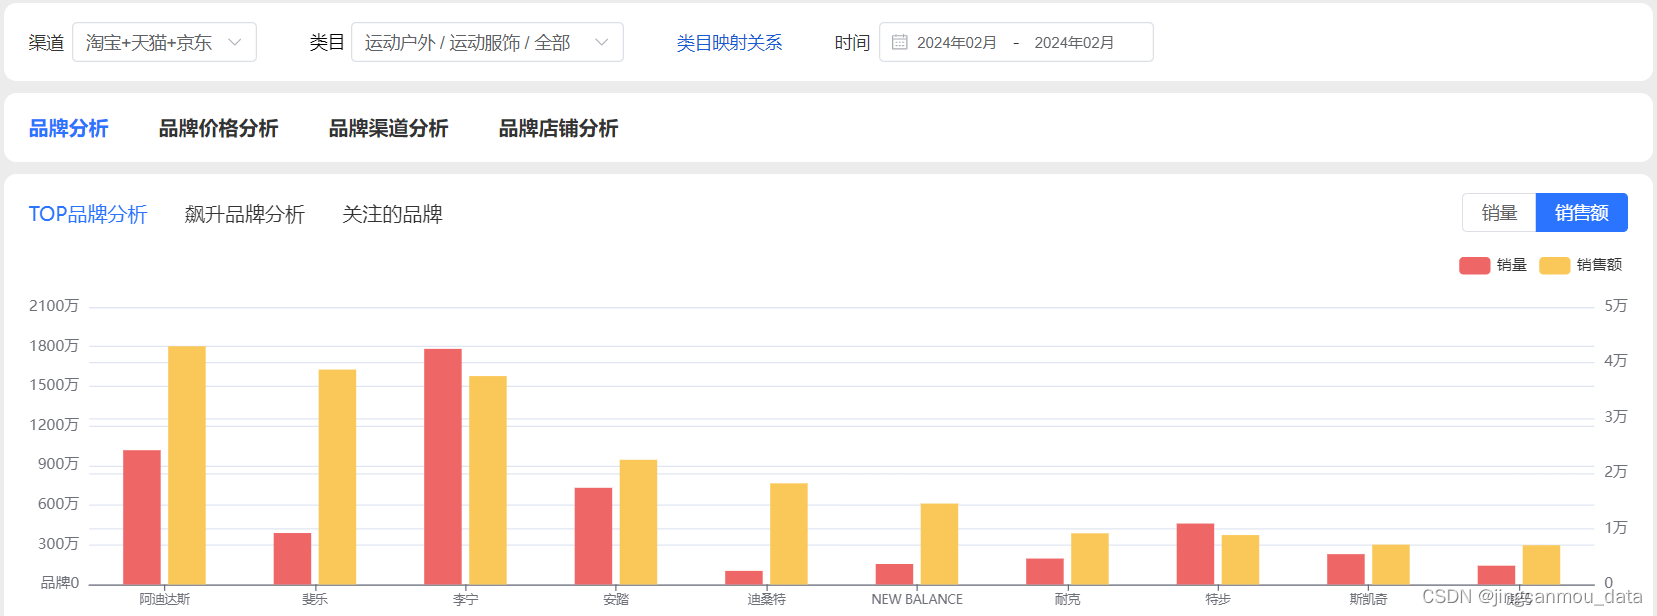This screenshot has width=1657, height=616.
Task: Click the 李宁 yellow sales bar
Action: tap(488, 480)
